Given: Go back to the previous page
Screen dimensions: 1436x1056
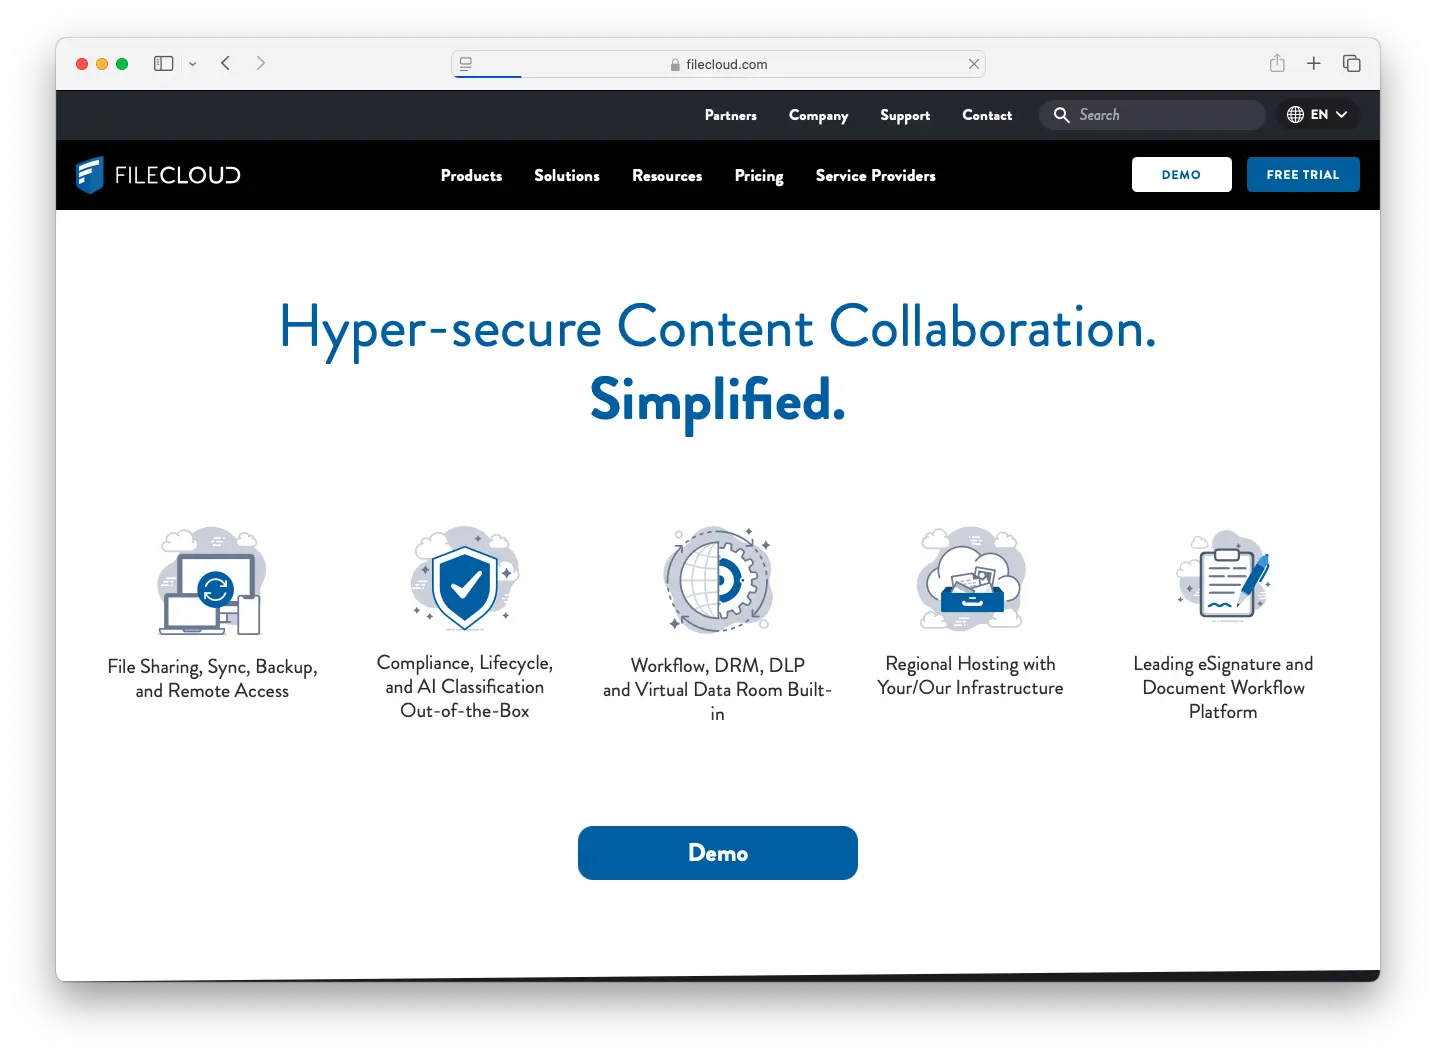Looking at the screenshot, I should coord(226,63).
